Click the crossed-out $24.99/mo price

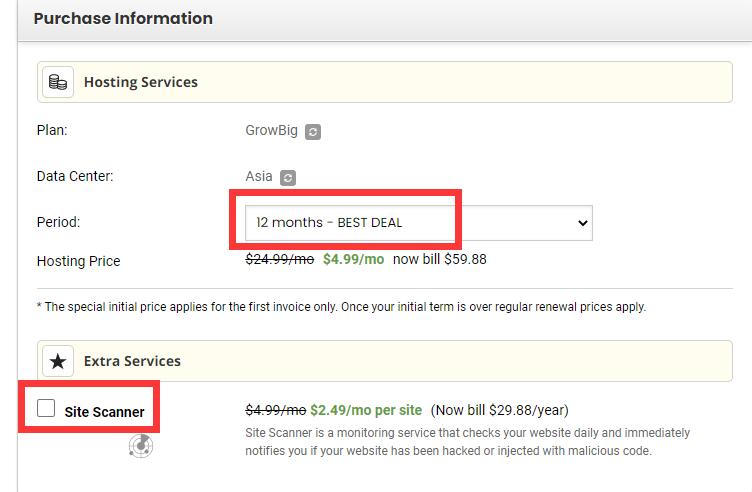coord(280,260)
